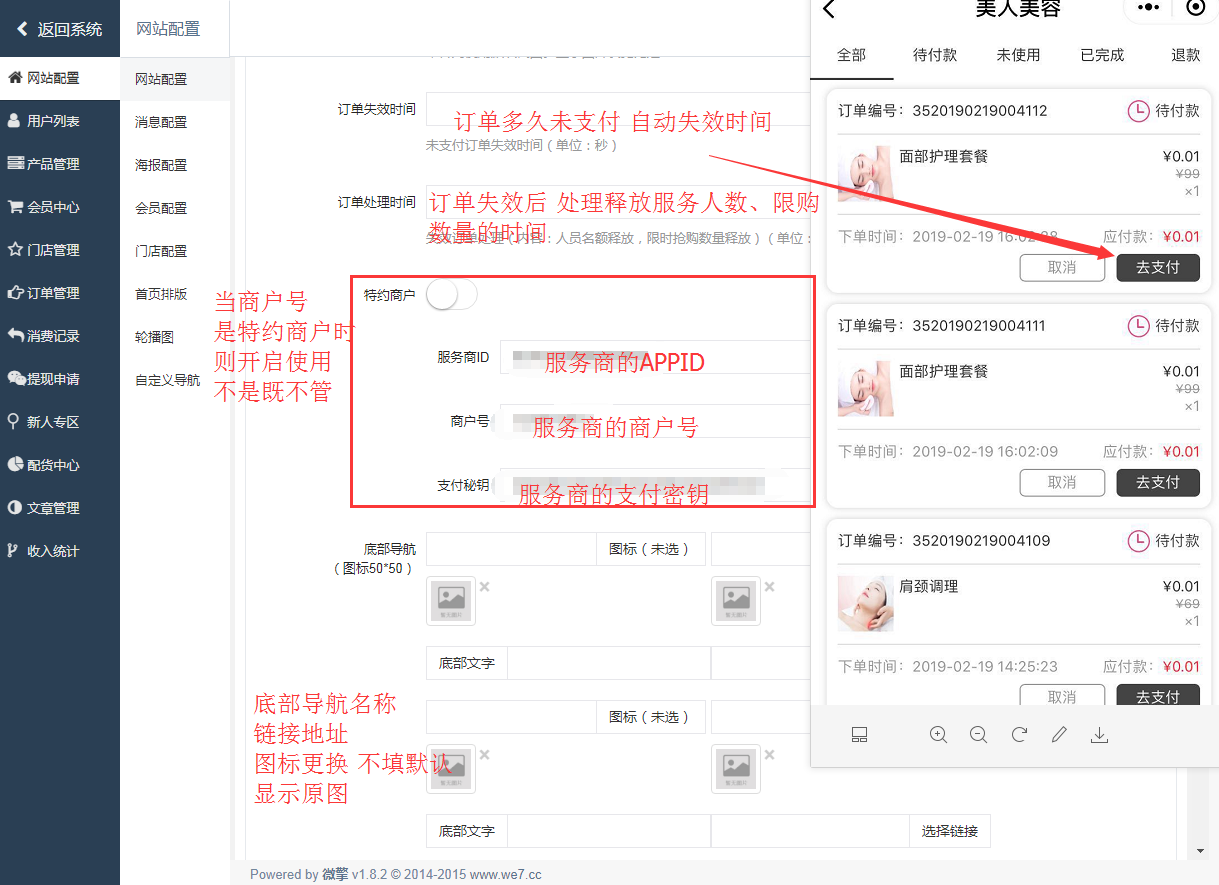The image size is (1219, 885).
Task: Click the half-circle icon beside 文章管理
Action: click(15, 507)
